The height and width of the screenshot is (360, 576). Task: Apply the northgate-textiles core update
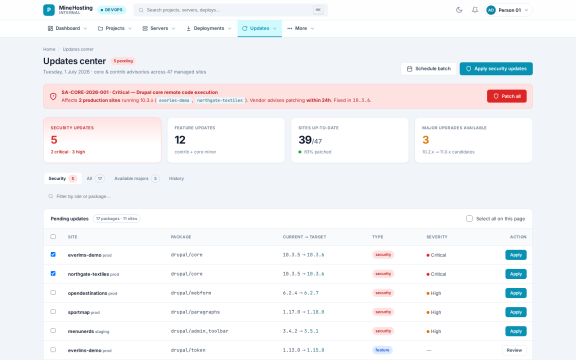[516, 274]
